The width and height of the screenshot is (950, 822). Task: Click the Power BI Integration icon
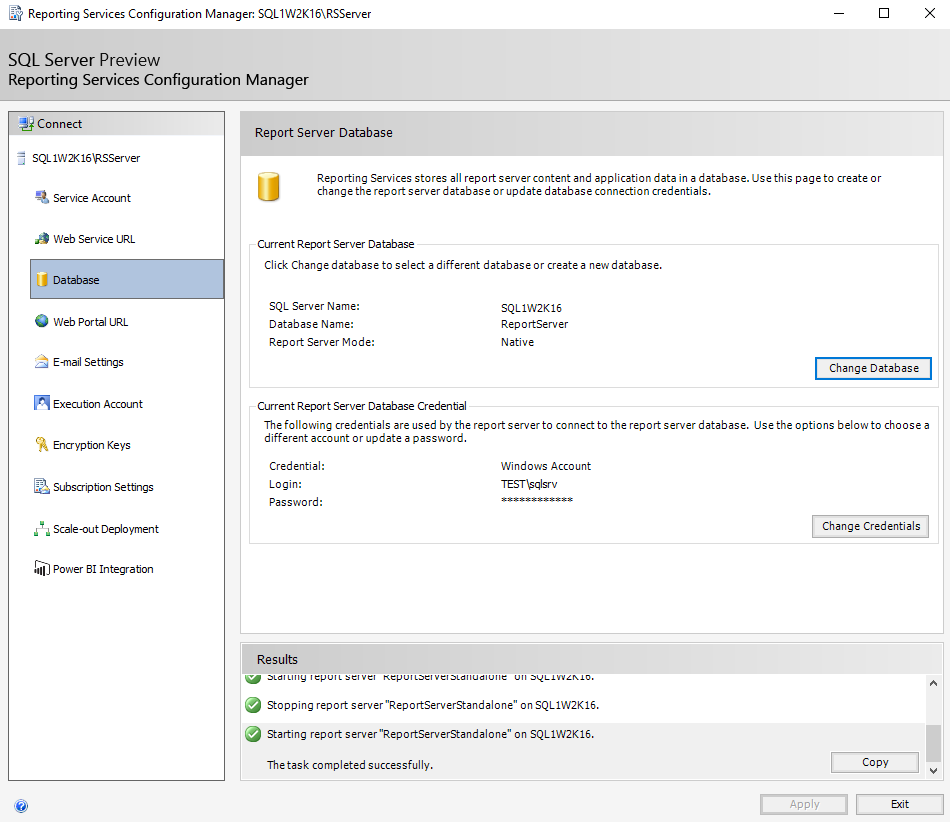tap(42, 568)
